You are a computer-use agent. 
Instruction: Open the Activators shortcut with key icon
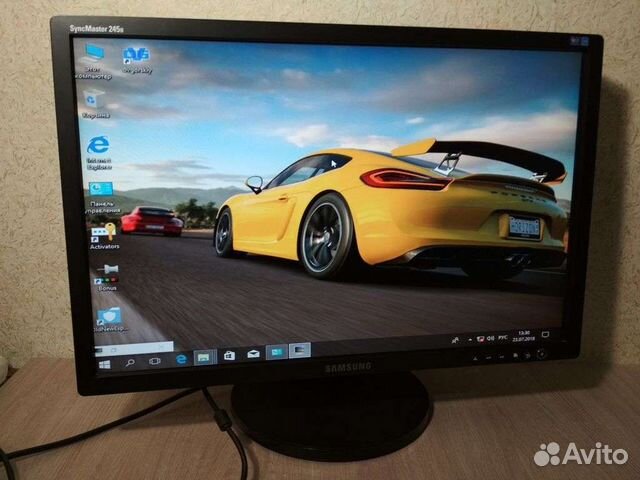[104, 236]
